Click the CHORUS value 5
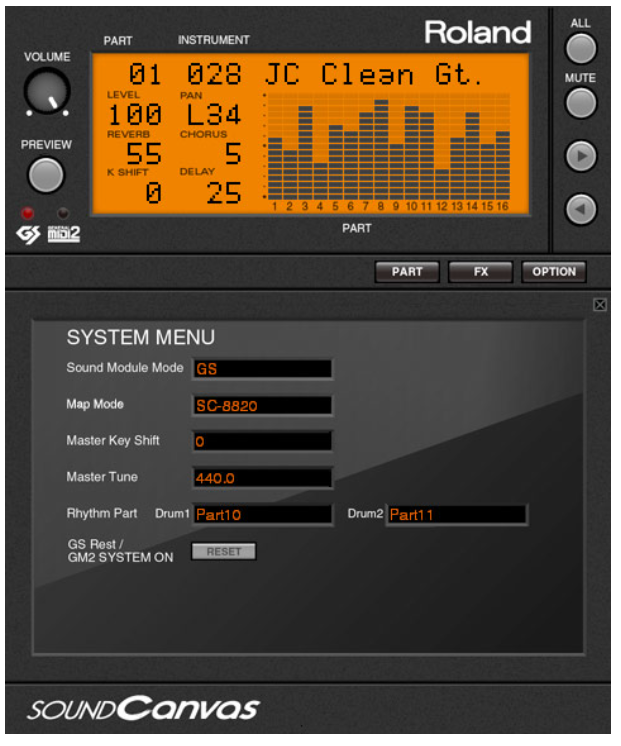 pos(233,154)
